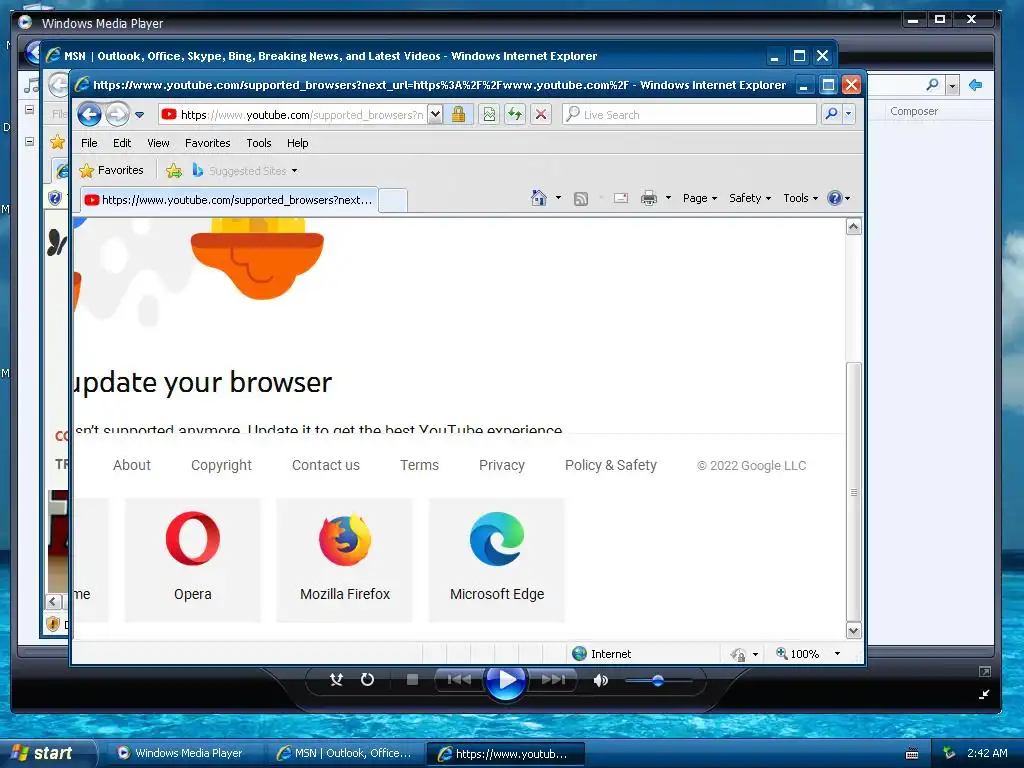
Task: Click the green Refresh arrows icon
Action: point(515,115)
